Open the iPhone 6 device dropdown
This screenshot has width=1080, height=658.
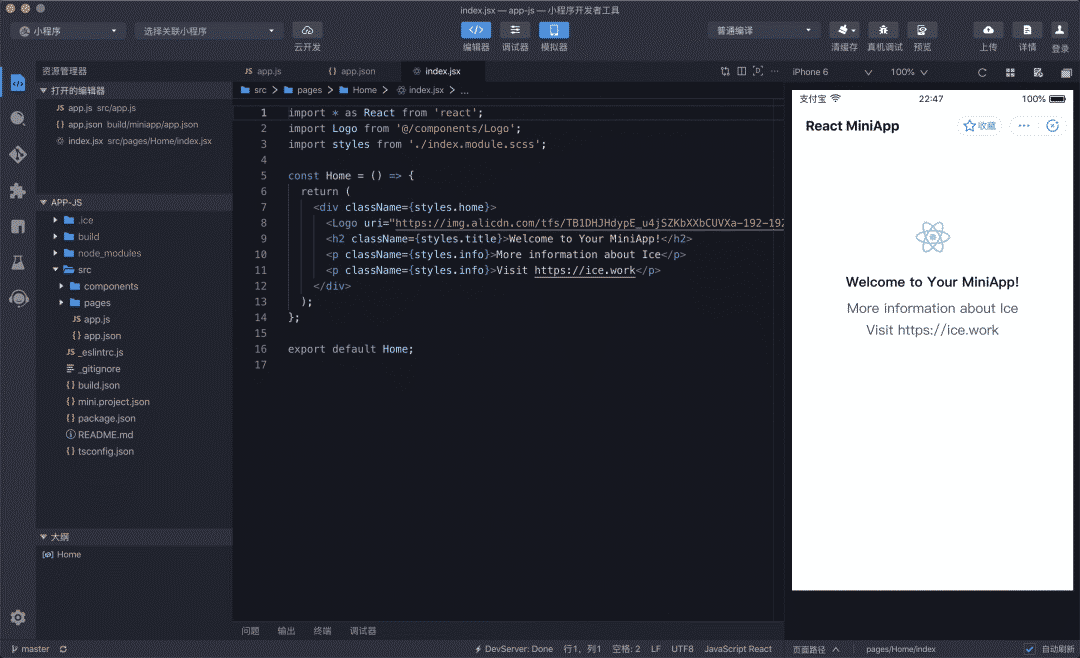832,72
